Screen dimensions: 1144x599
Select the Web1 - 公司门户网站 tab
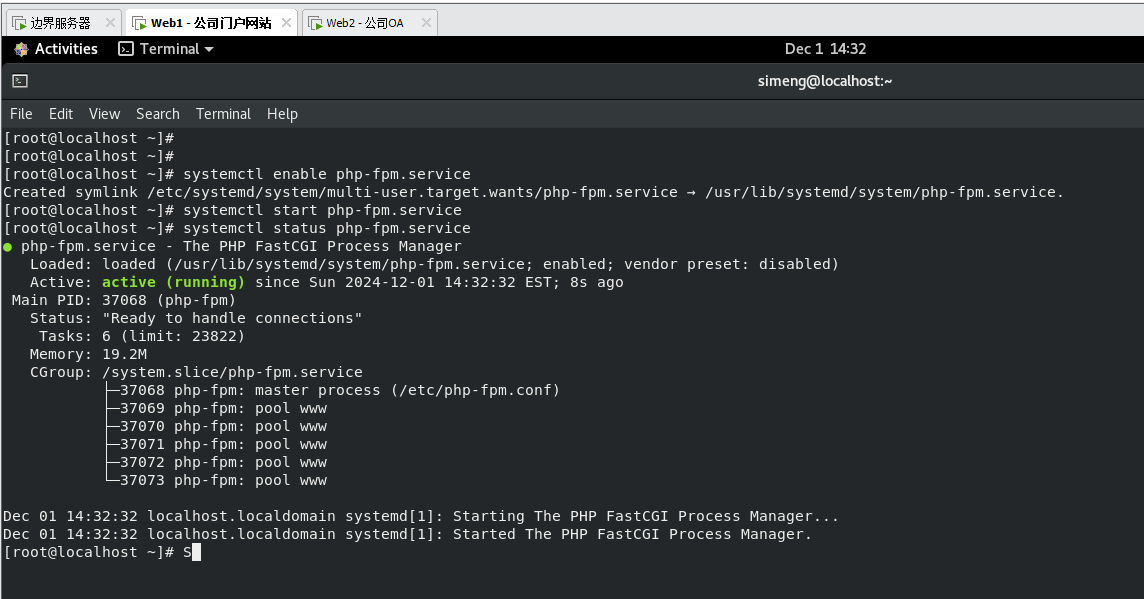tap(210, 23)
